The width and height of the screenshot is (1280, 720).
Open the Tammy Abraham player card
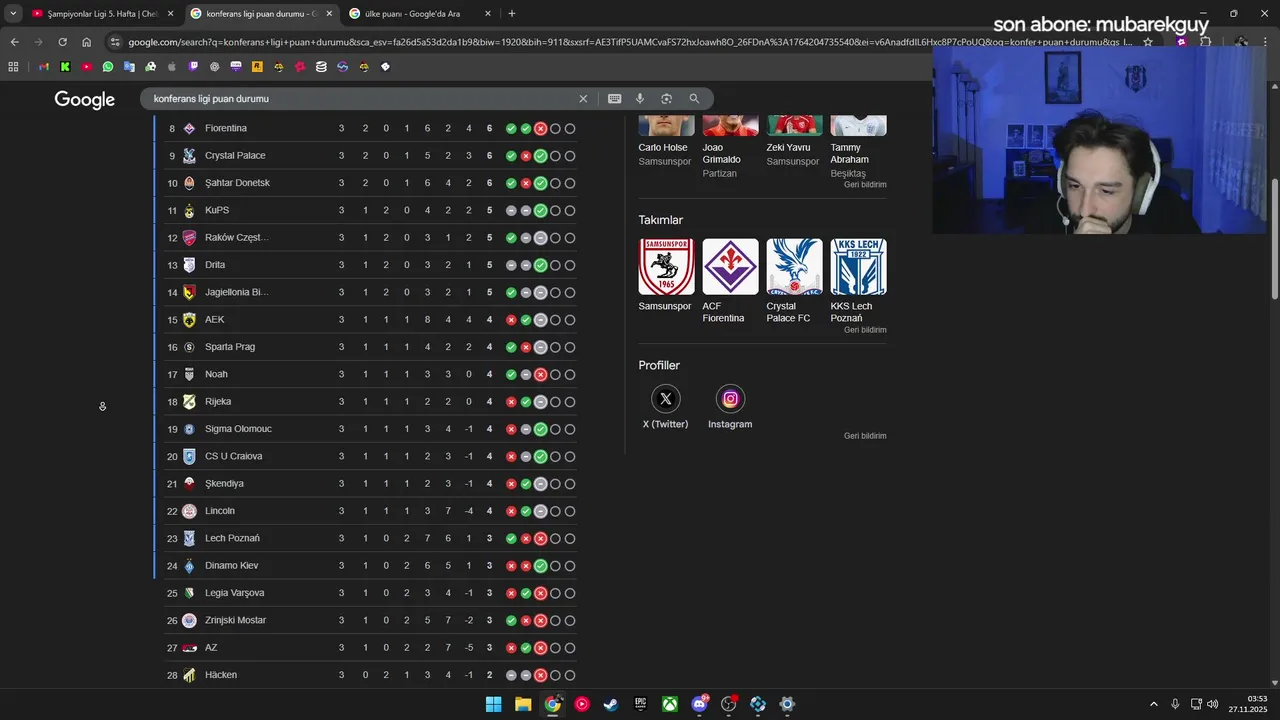click(858, 148)
